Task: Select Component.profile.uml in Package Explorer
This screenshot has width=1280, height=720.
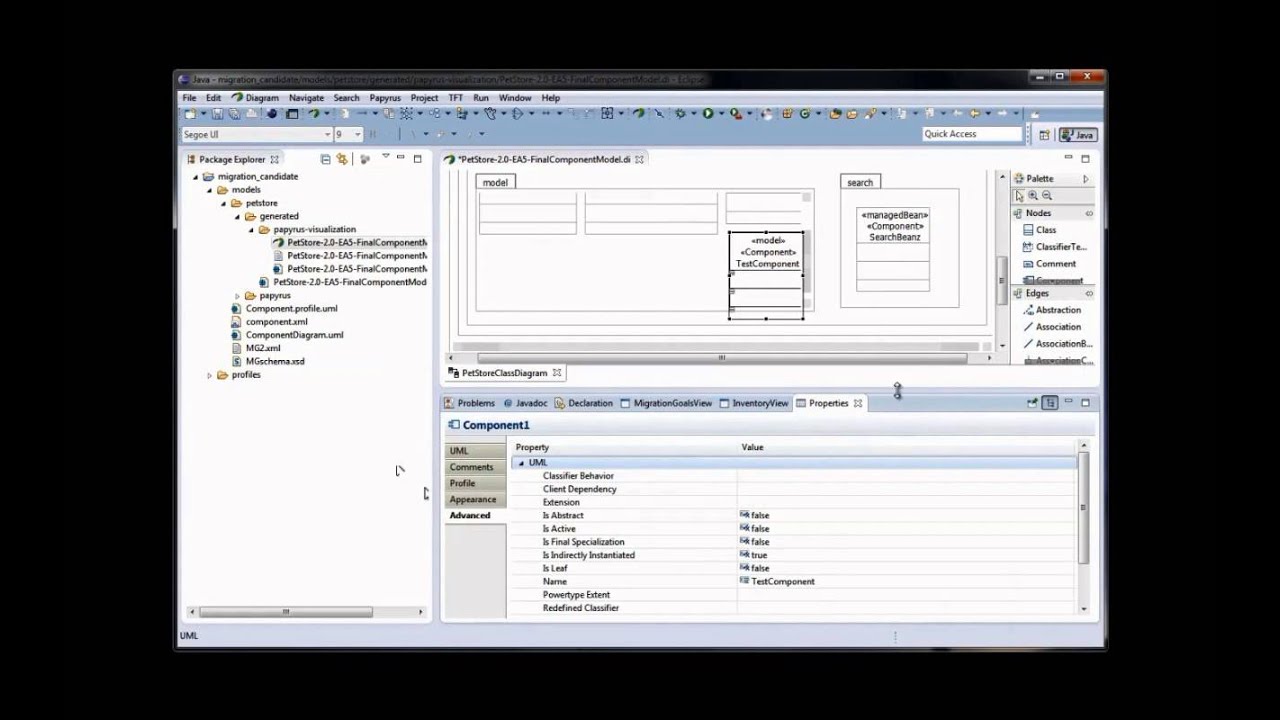Action: pos(284,309)
